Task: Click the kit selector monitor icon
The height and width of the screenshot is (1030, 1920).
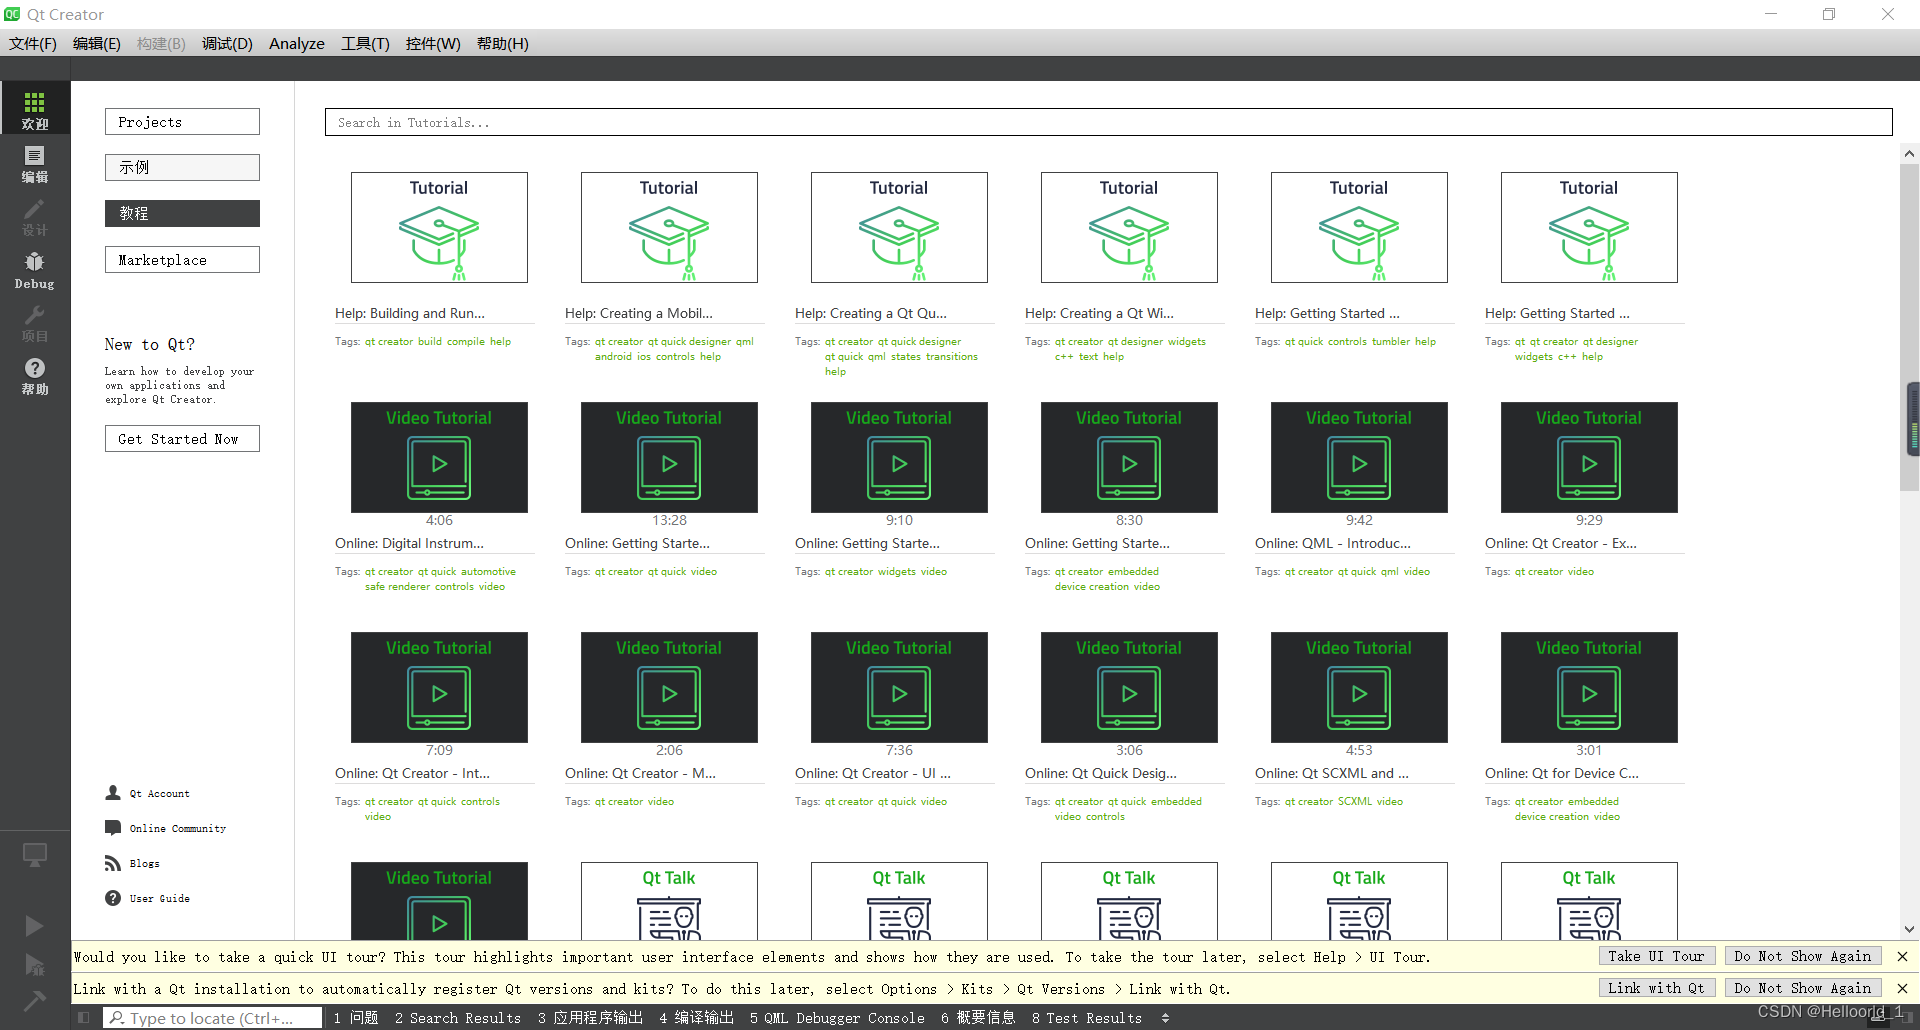Action: pyautogui.click(x=35, y=856)
